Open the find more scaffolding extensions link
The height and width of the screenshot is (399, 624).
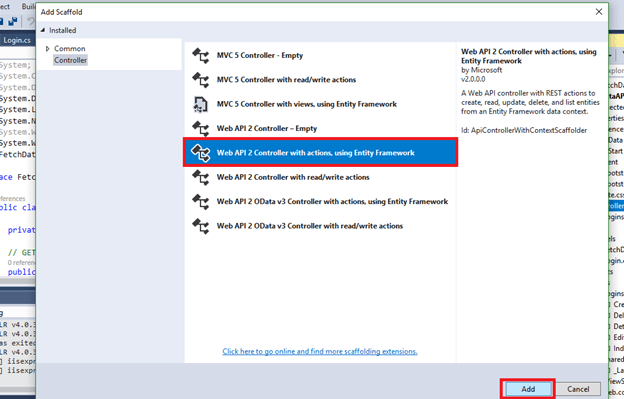[x=320, y=351]
